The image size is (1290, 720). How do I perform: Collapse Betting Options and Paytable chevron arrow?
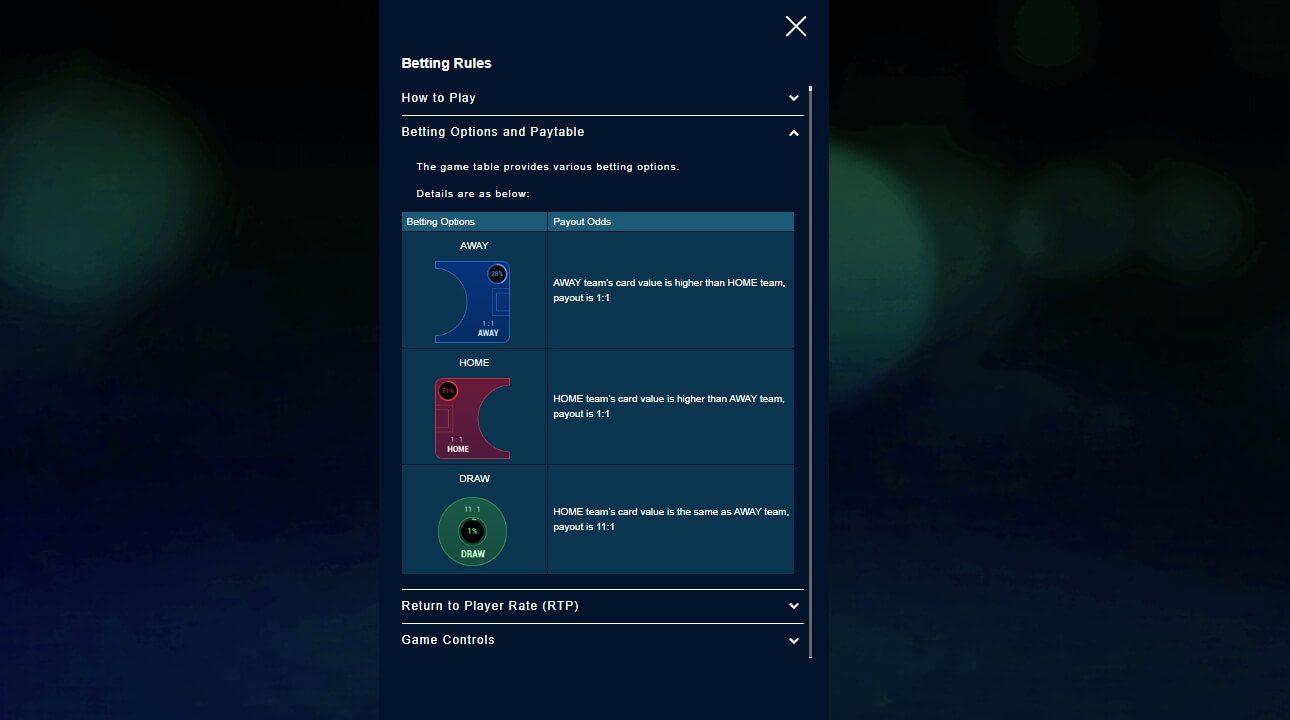point(793,132)
